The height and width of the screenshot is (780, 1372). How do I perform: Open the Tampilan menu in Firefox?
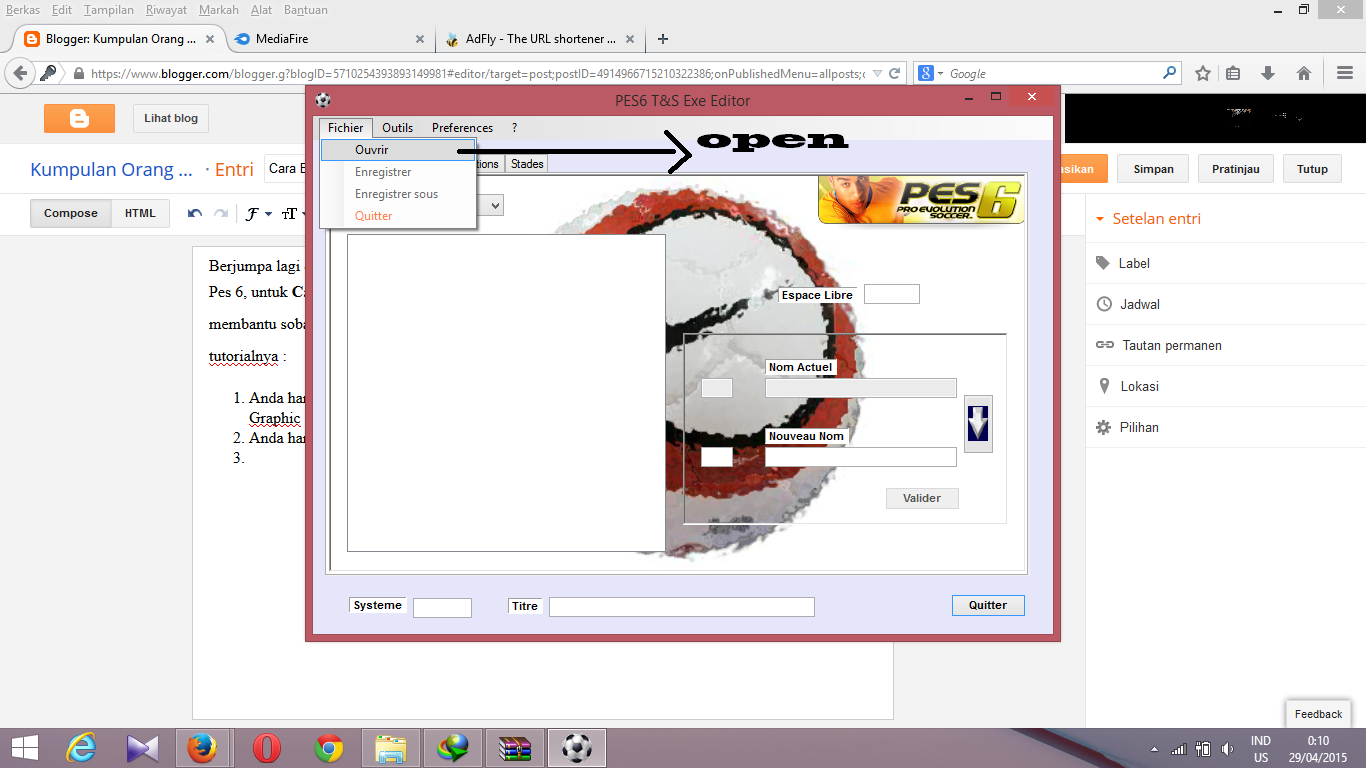[x=108, y=10]
